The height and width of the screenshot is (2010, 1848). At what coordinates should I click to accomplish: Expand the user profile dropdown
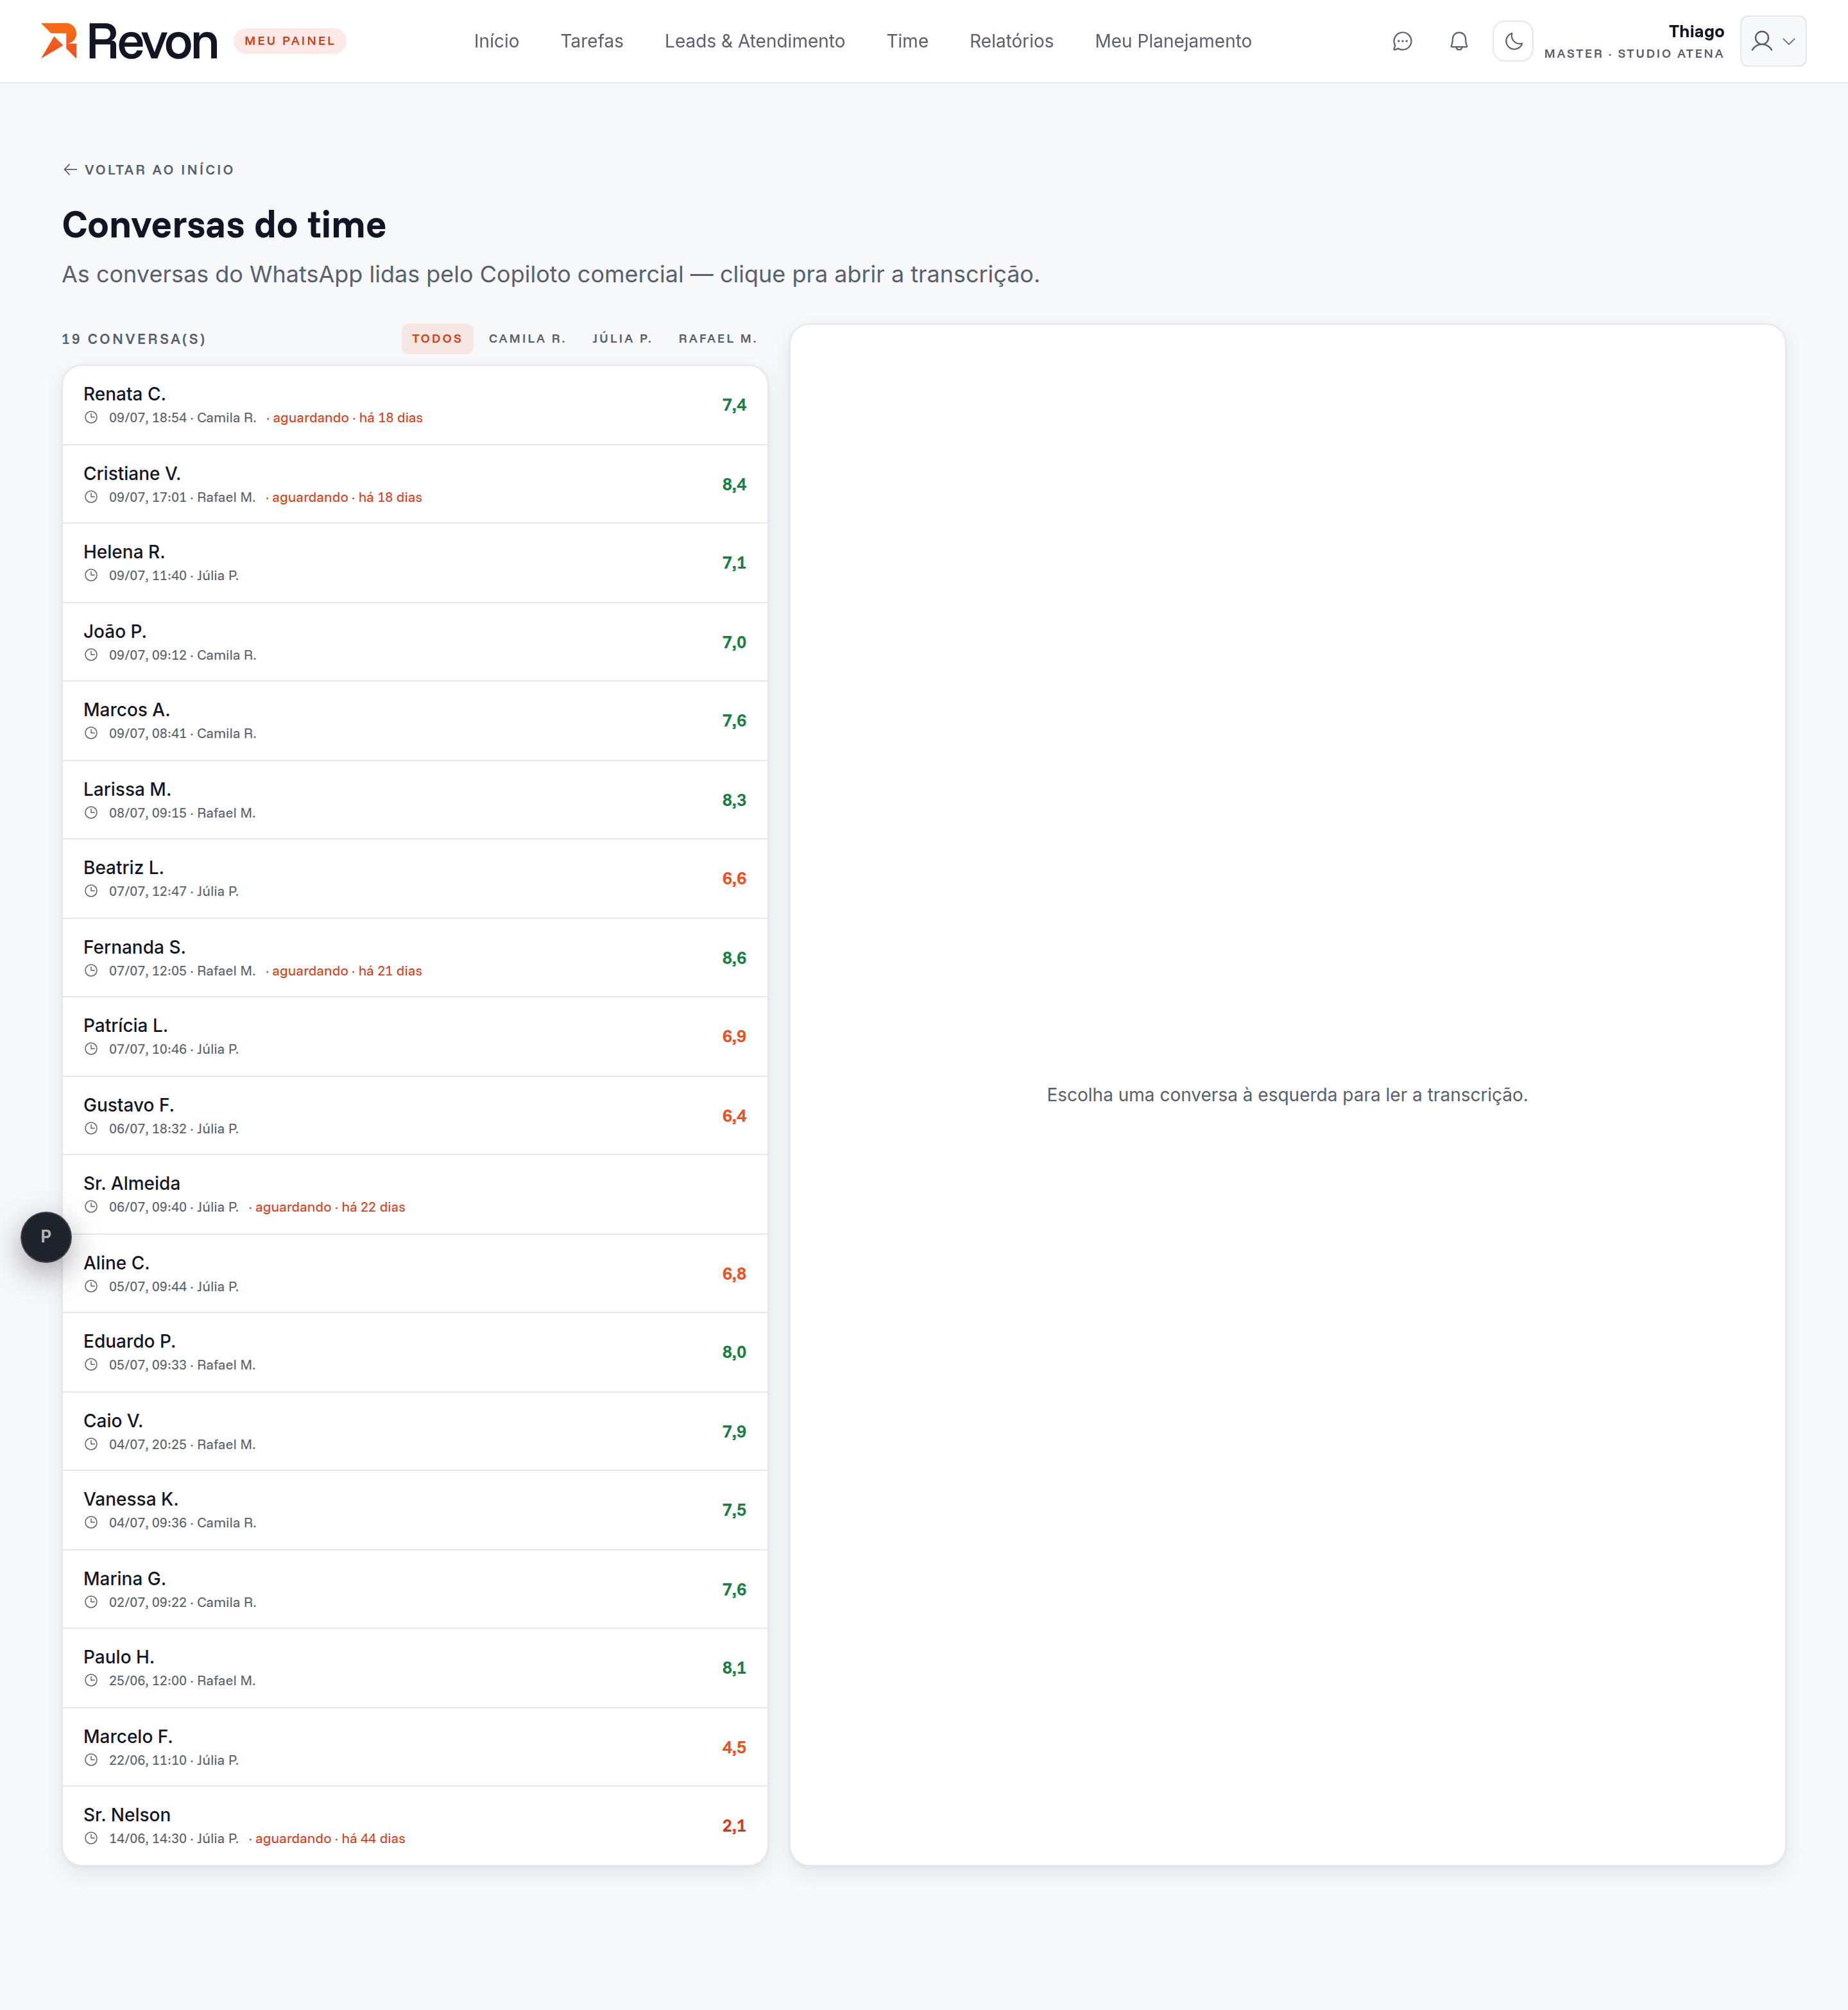[1772, 41]
